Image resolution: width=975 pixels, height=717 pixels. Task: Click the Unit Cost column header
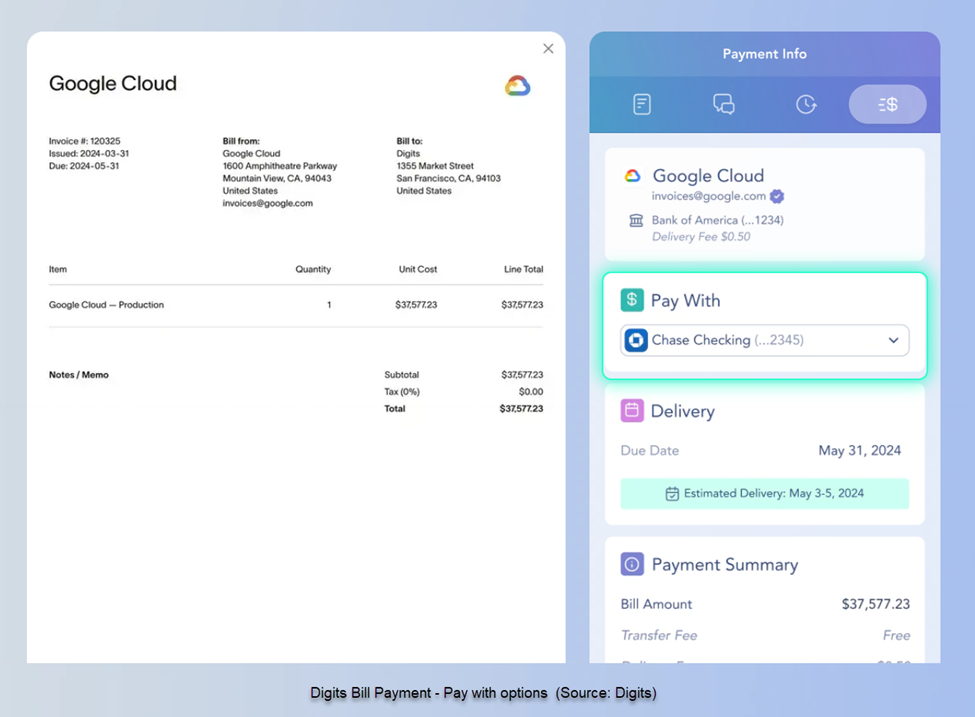[418, 269]
